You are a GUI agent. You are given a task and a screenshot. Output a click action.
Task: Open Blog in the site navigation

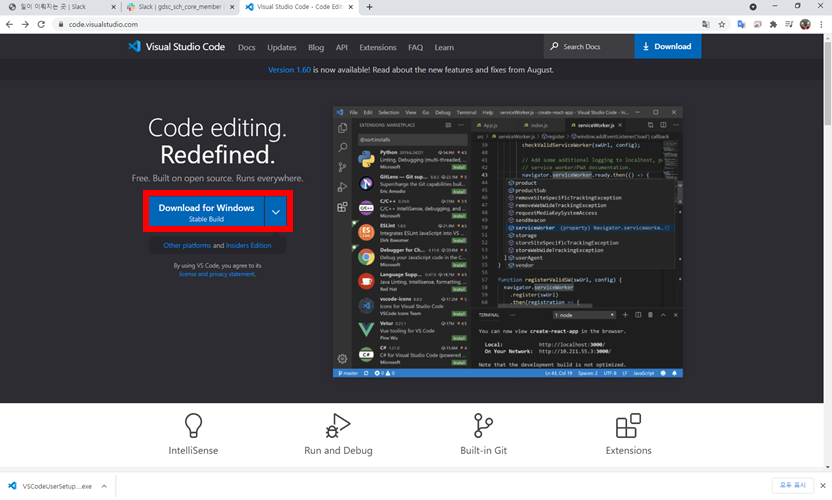coord(316,47)
